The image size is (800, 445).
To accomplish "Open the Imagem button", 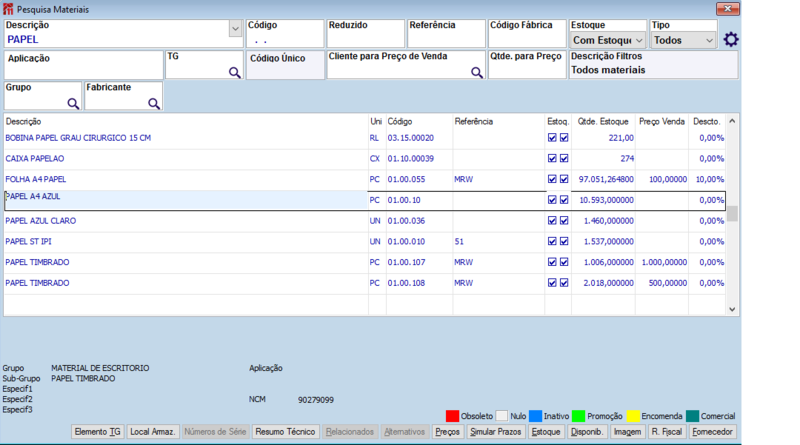I will coord(627,432).
